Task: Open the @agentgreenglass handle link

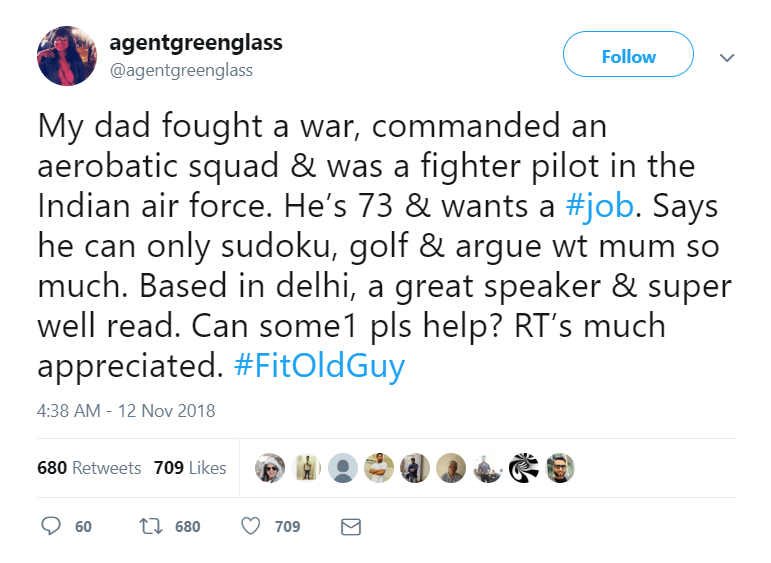Action: click(181, 70)
